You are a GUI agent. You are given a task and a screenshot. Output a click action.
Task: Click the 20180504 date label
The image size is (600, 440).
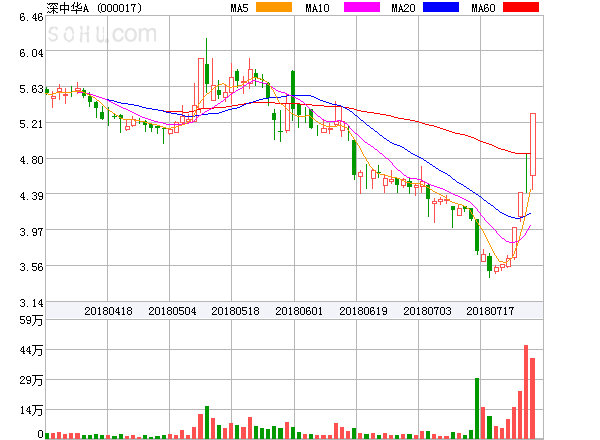172,311
